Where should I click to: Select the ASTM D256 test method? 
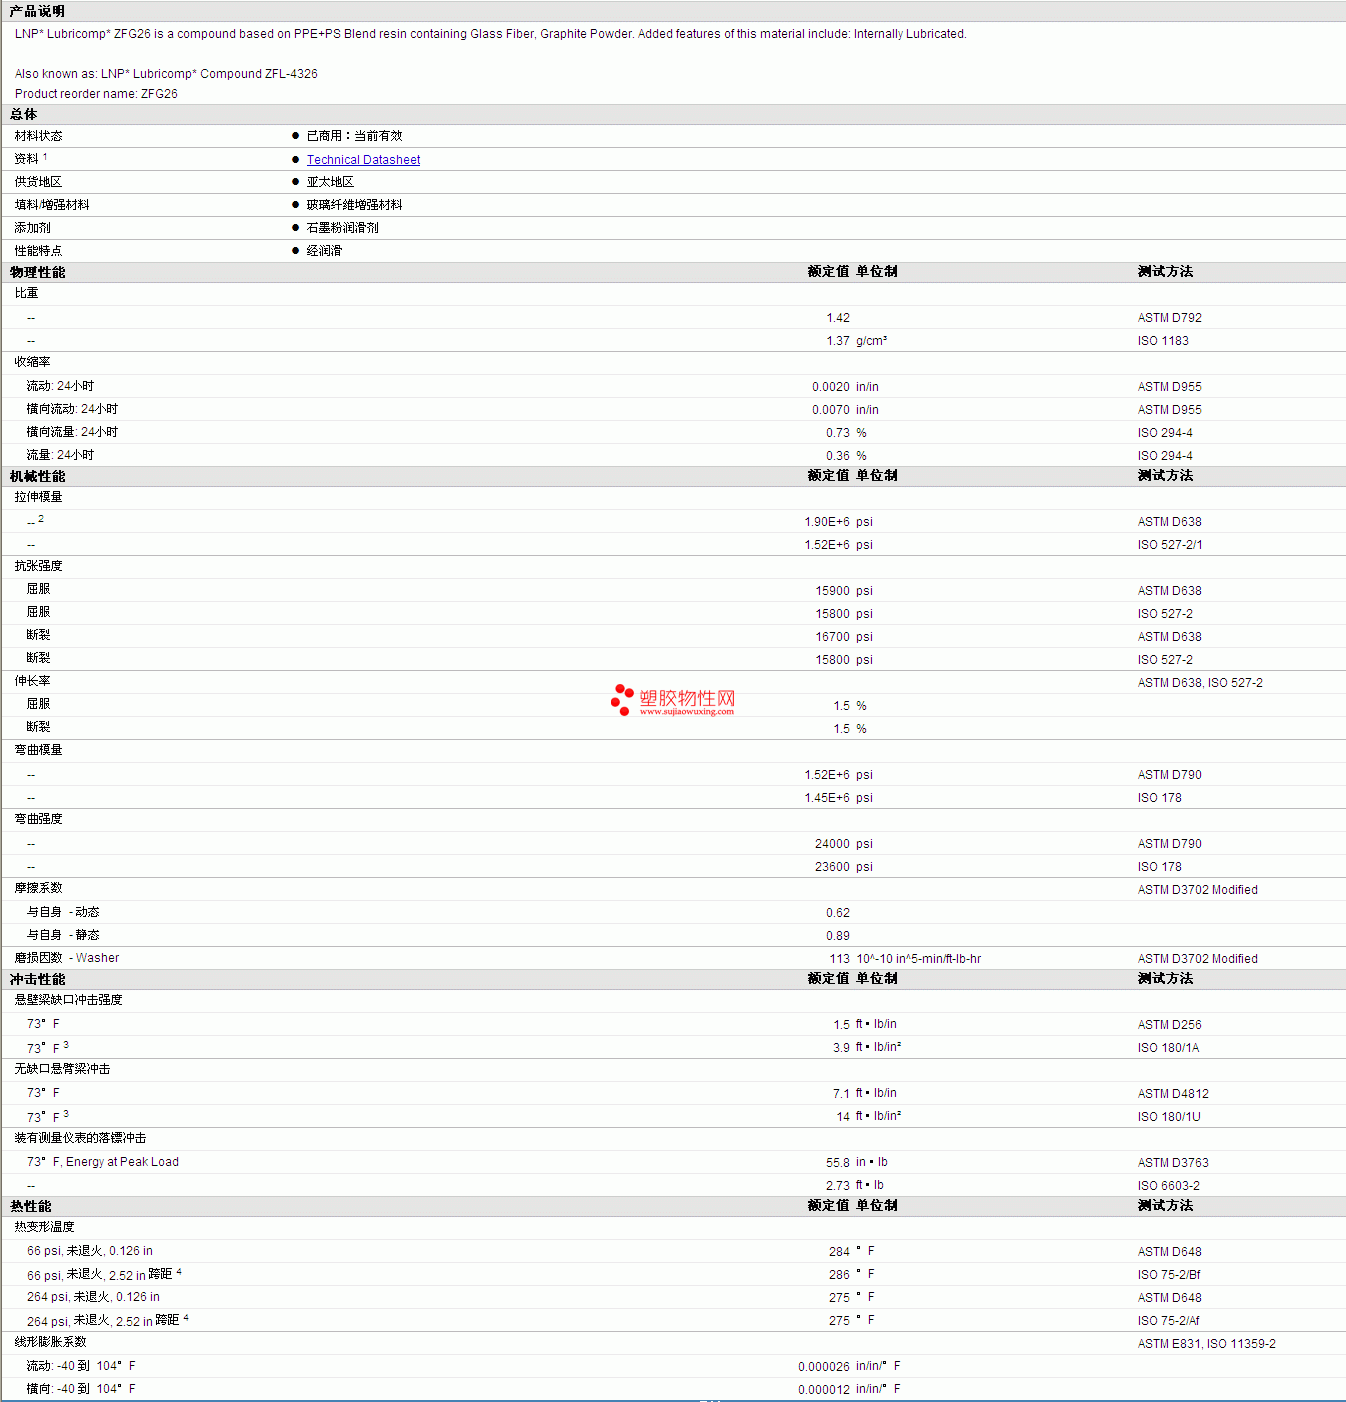[1170, 1025]
